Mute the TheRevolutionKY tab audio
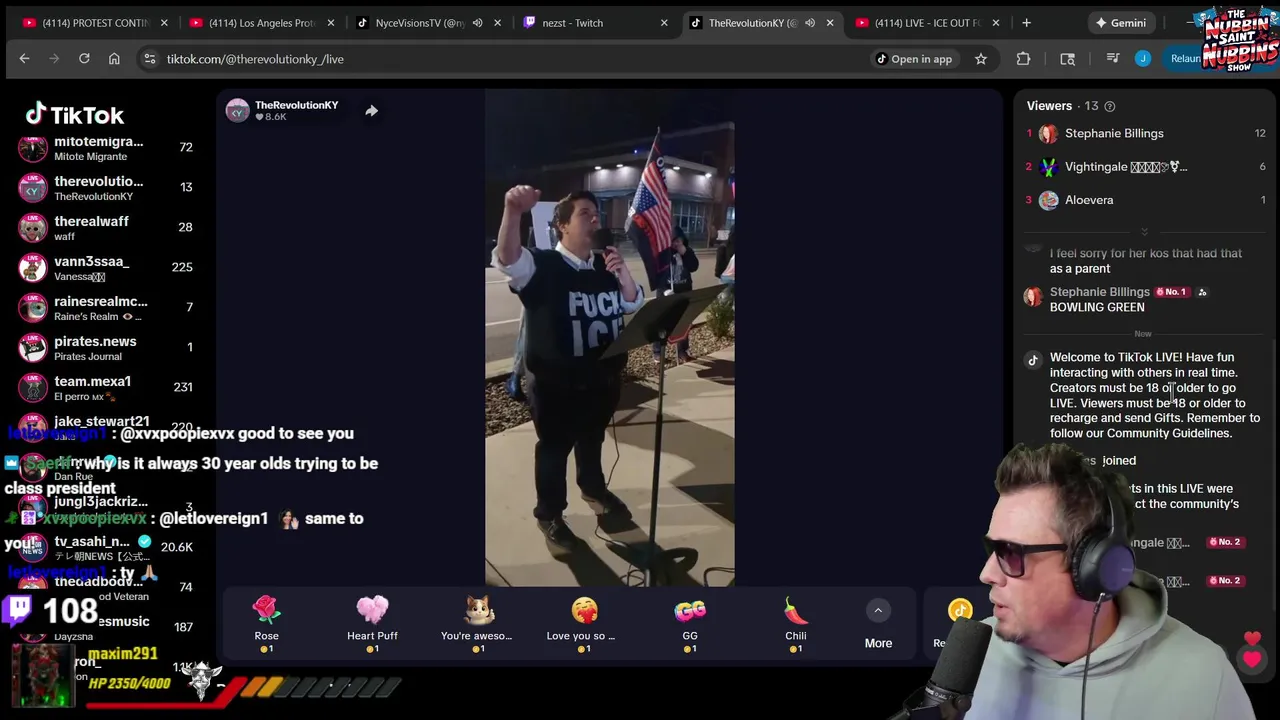Screen dimensions: 1280x720 click(810, 23)
